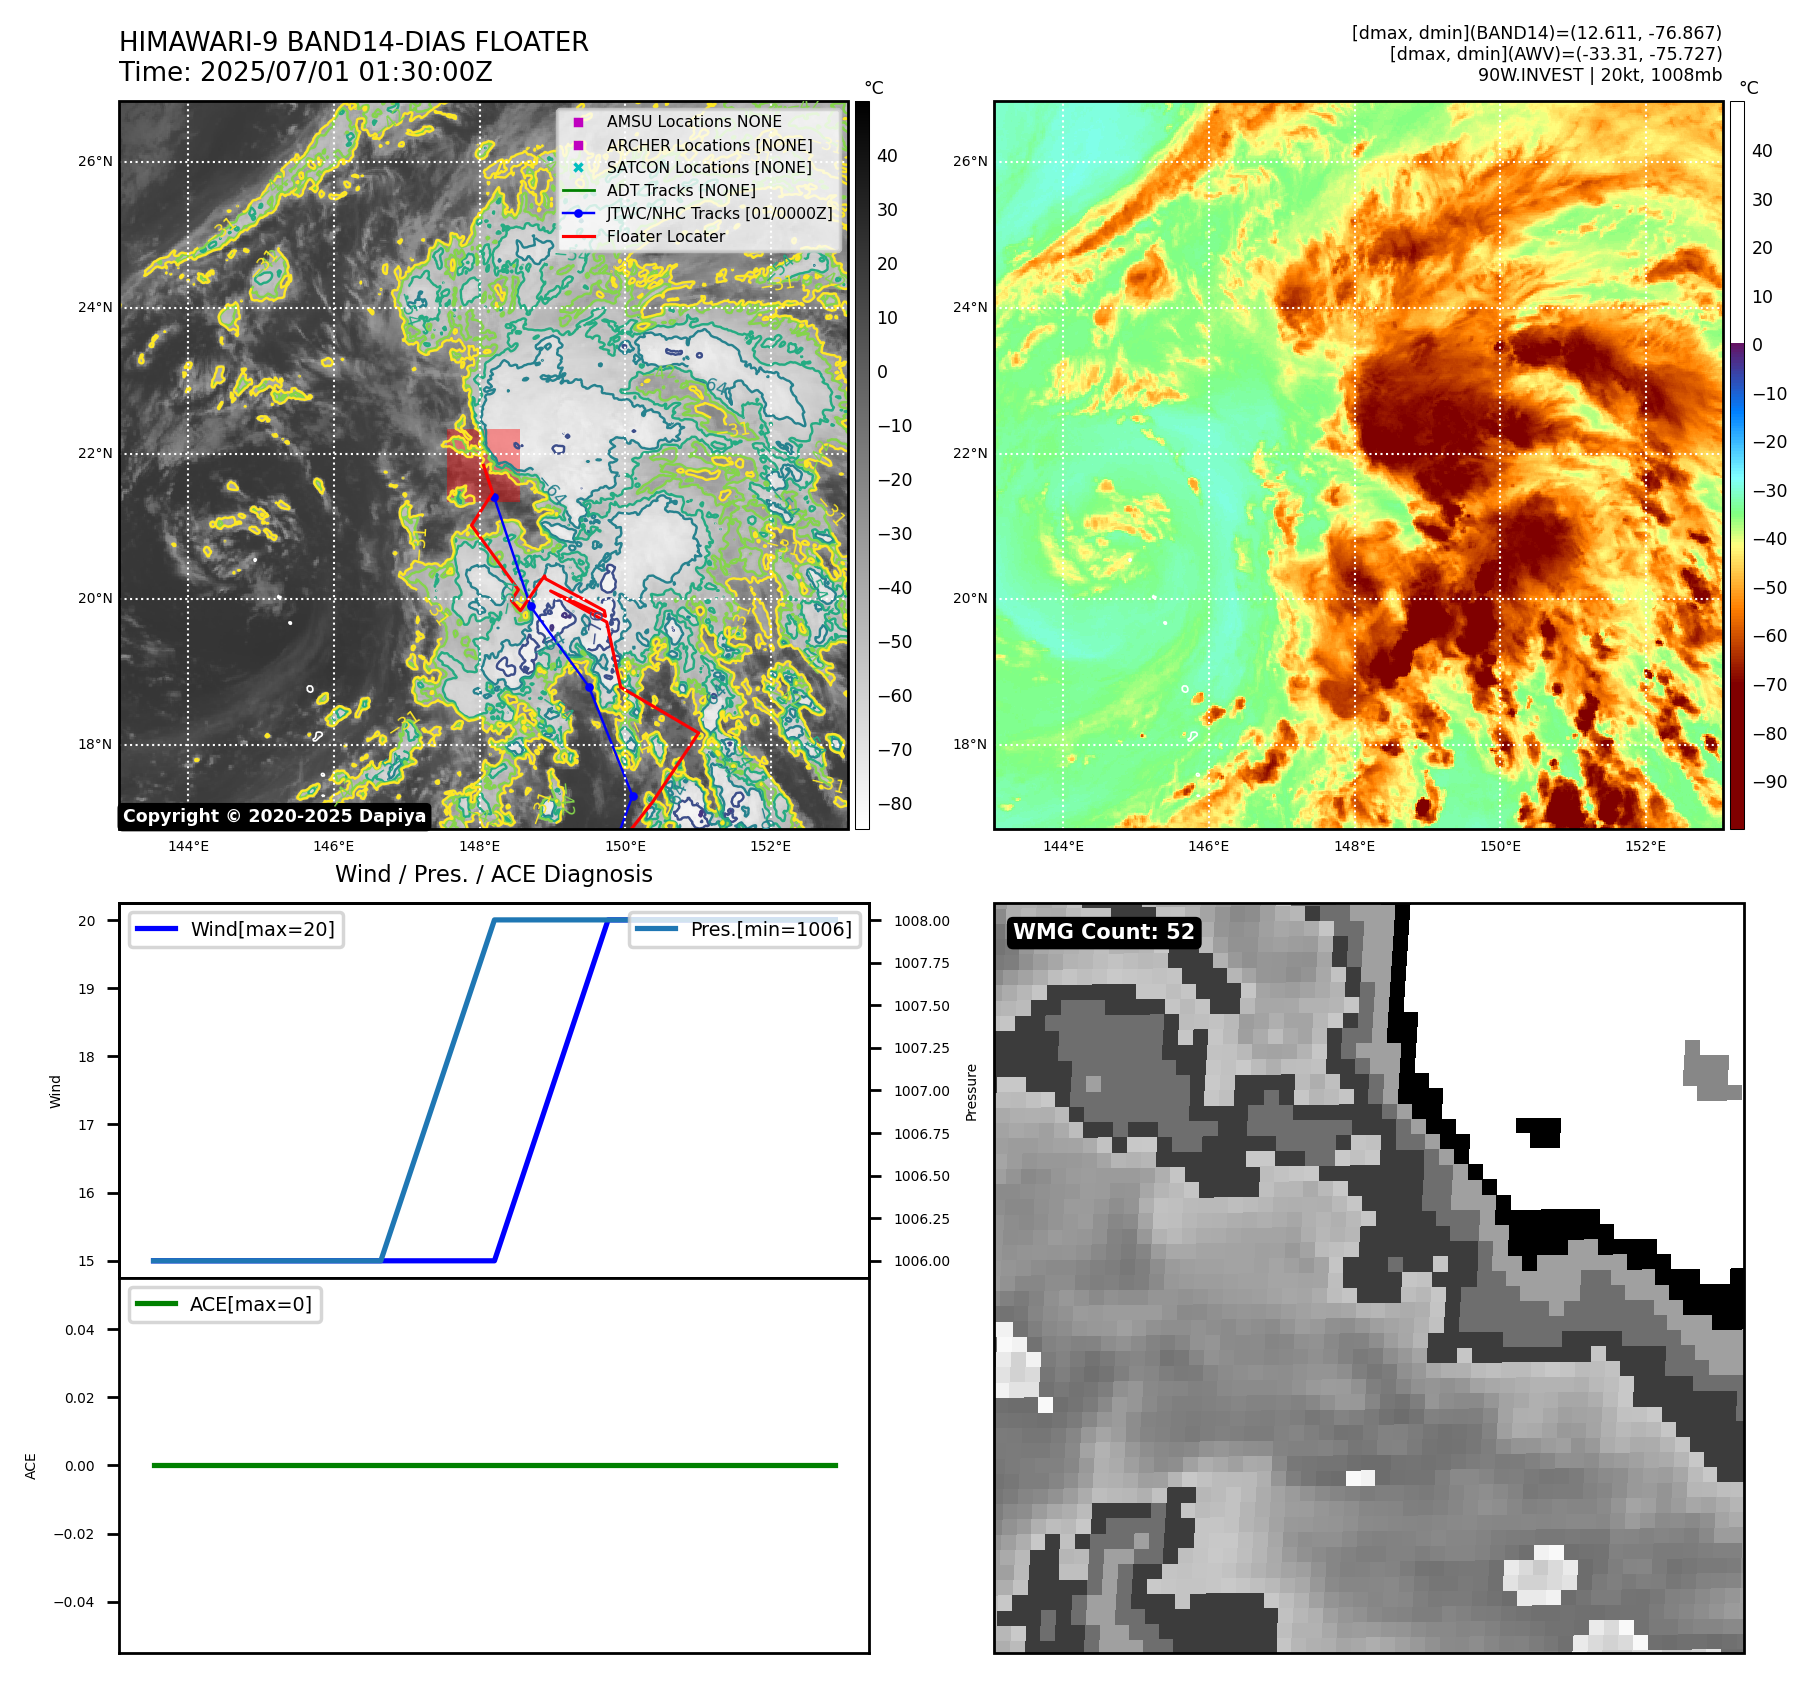
Task: Click the Pres. text in the chart legend
Action: click(771, 929)
